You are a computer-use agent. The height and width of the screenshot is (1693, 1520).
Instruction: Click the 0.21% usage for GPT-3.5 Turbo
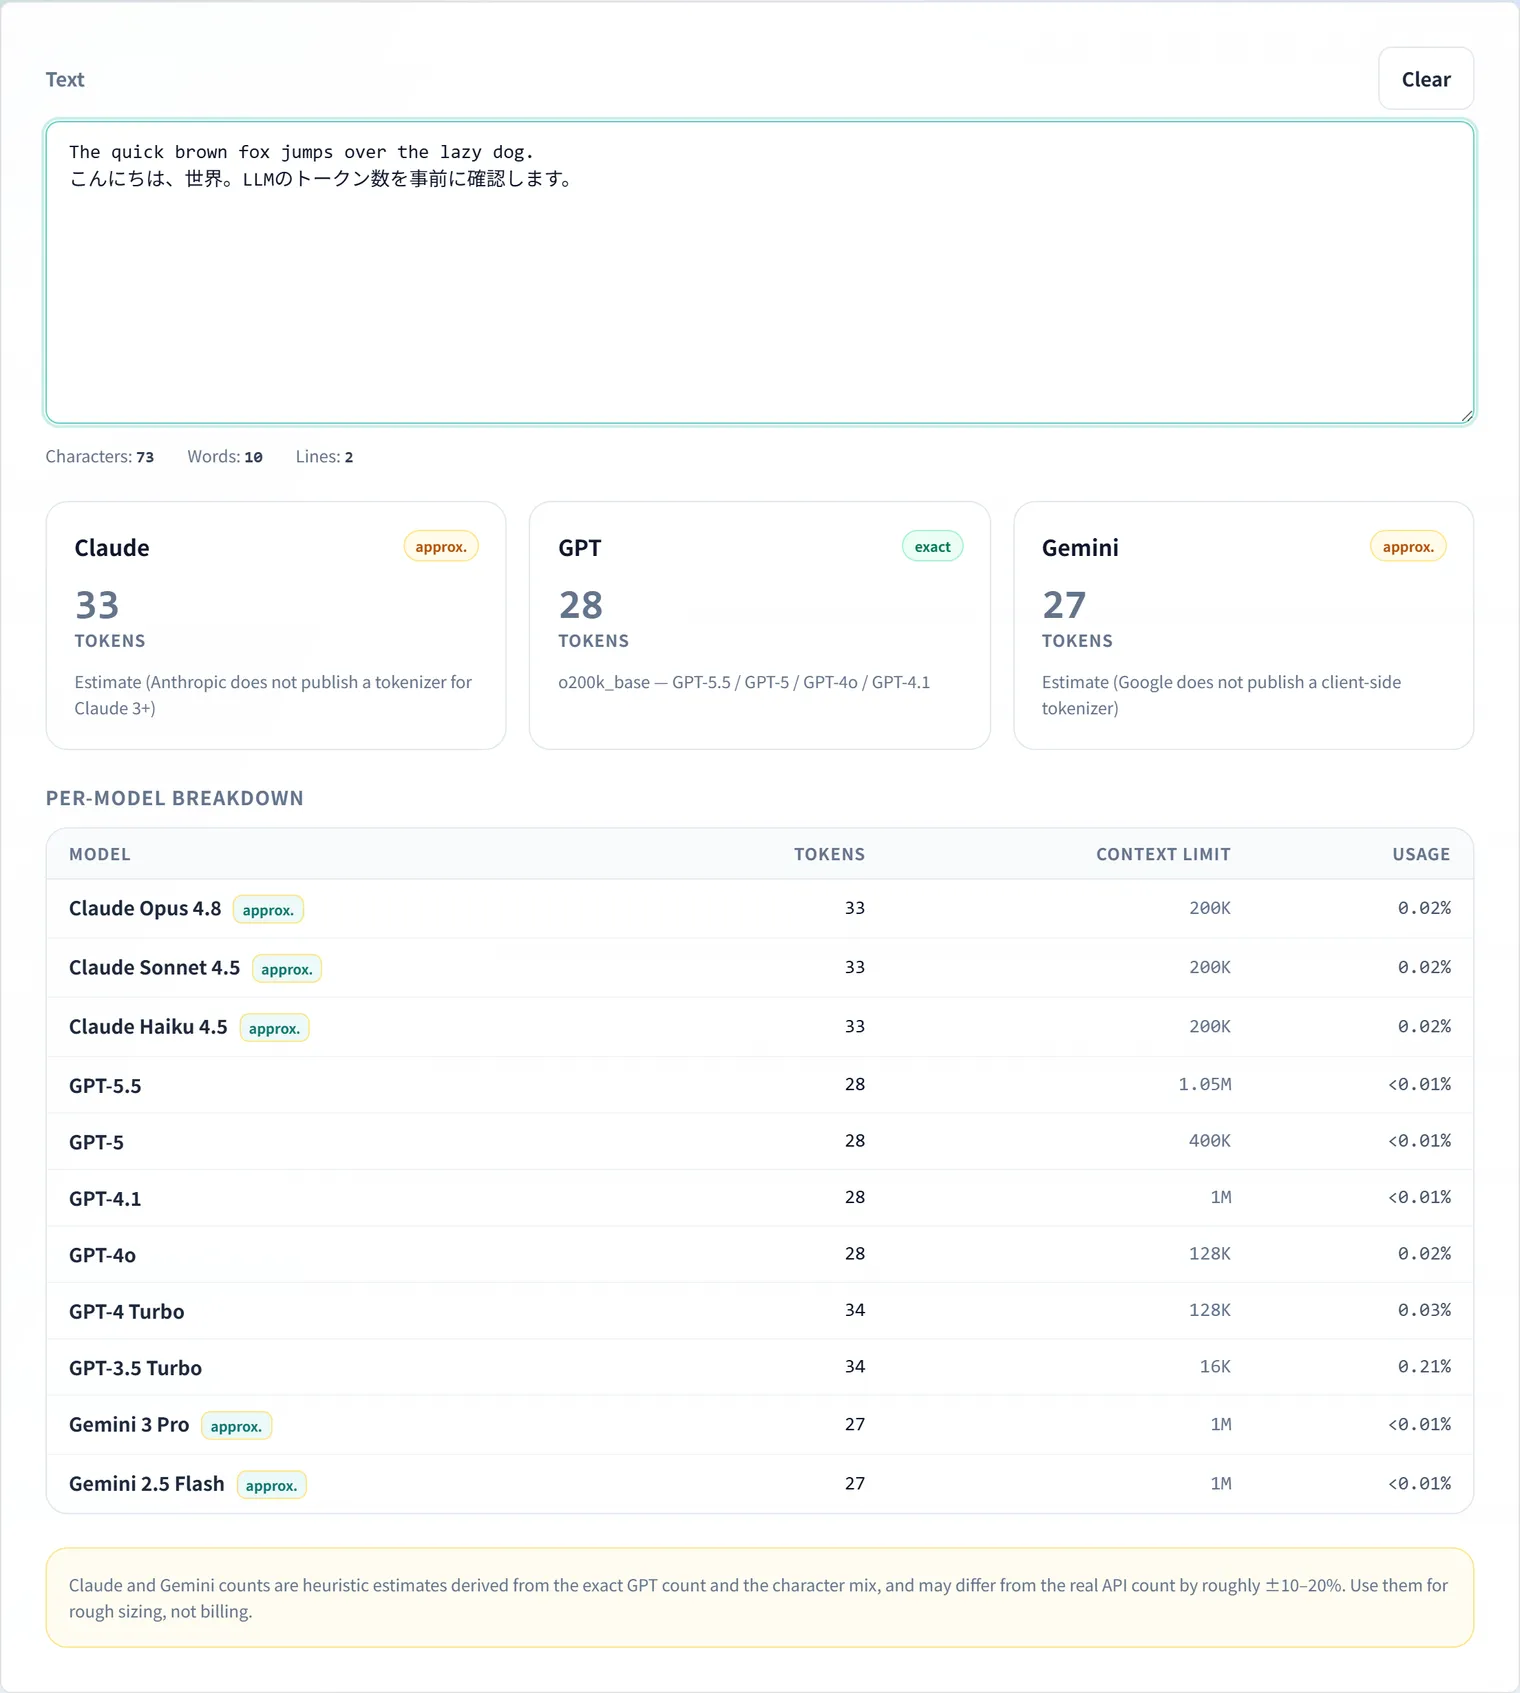1424,1366
